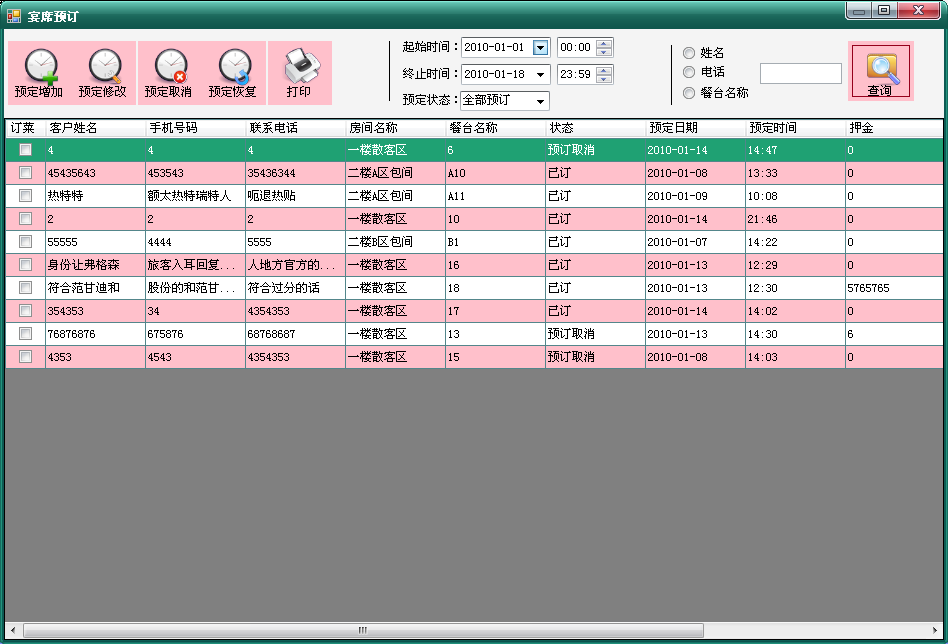Viewport: 948px width, 644px height.
Task: Click the 2010-01-09 date cell
Action: tap(695, 196)
